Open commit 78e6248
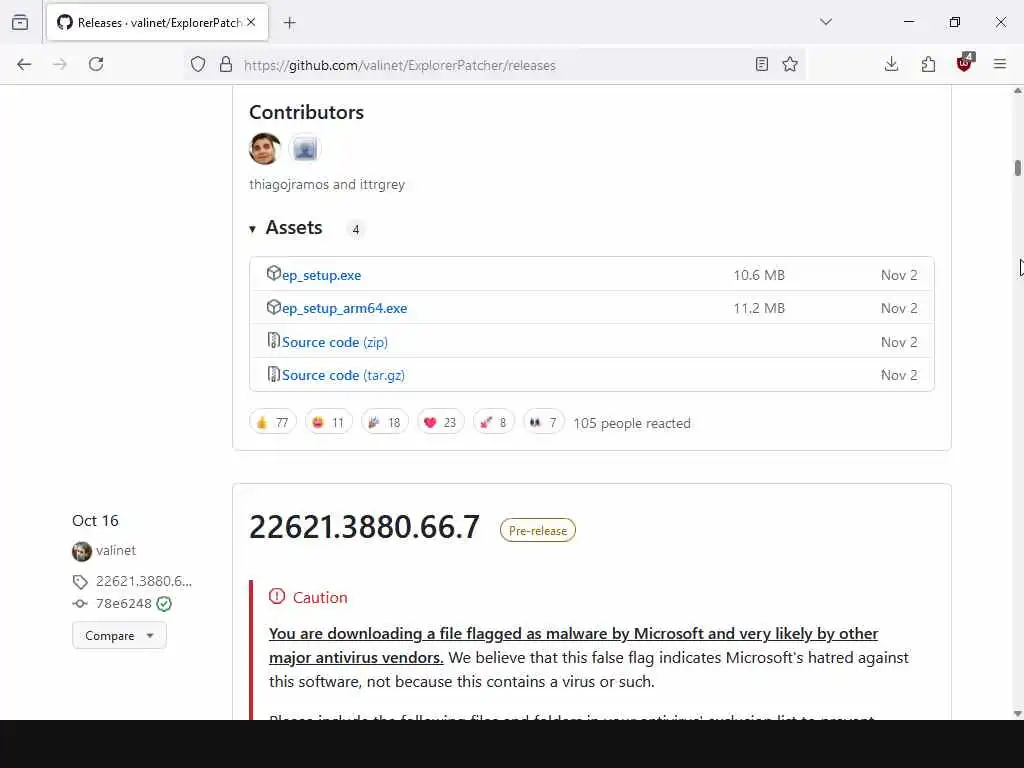Screen dimensions: 1024x768 pos(123,603)
